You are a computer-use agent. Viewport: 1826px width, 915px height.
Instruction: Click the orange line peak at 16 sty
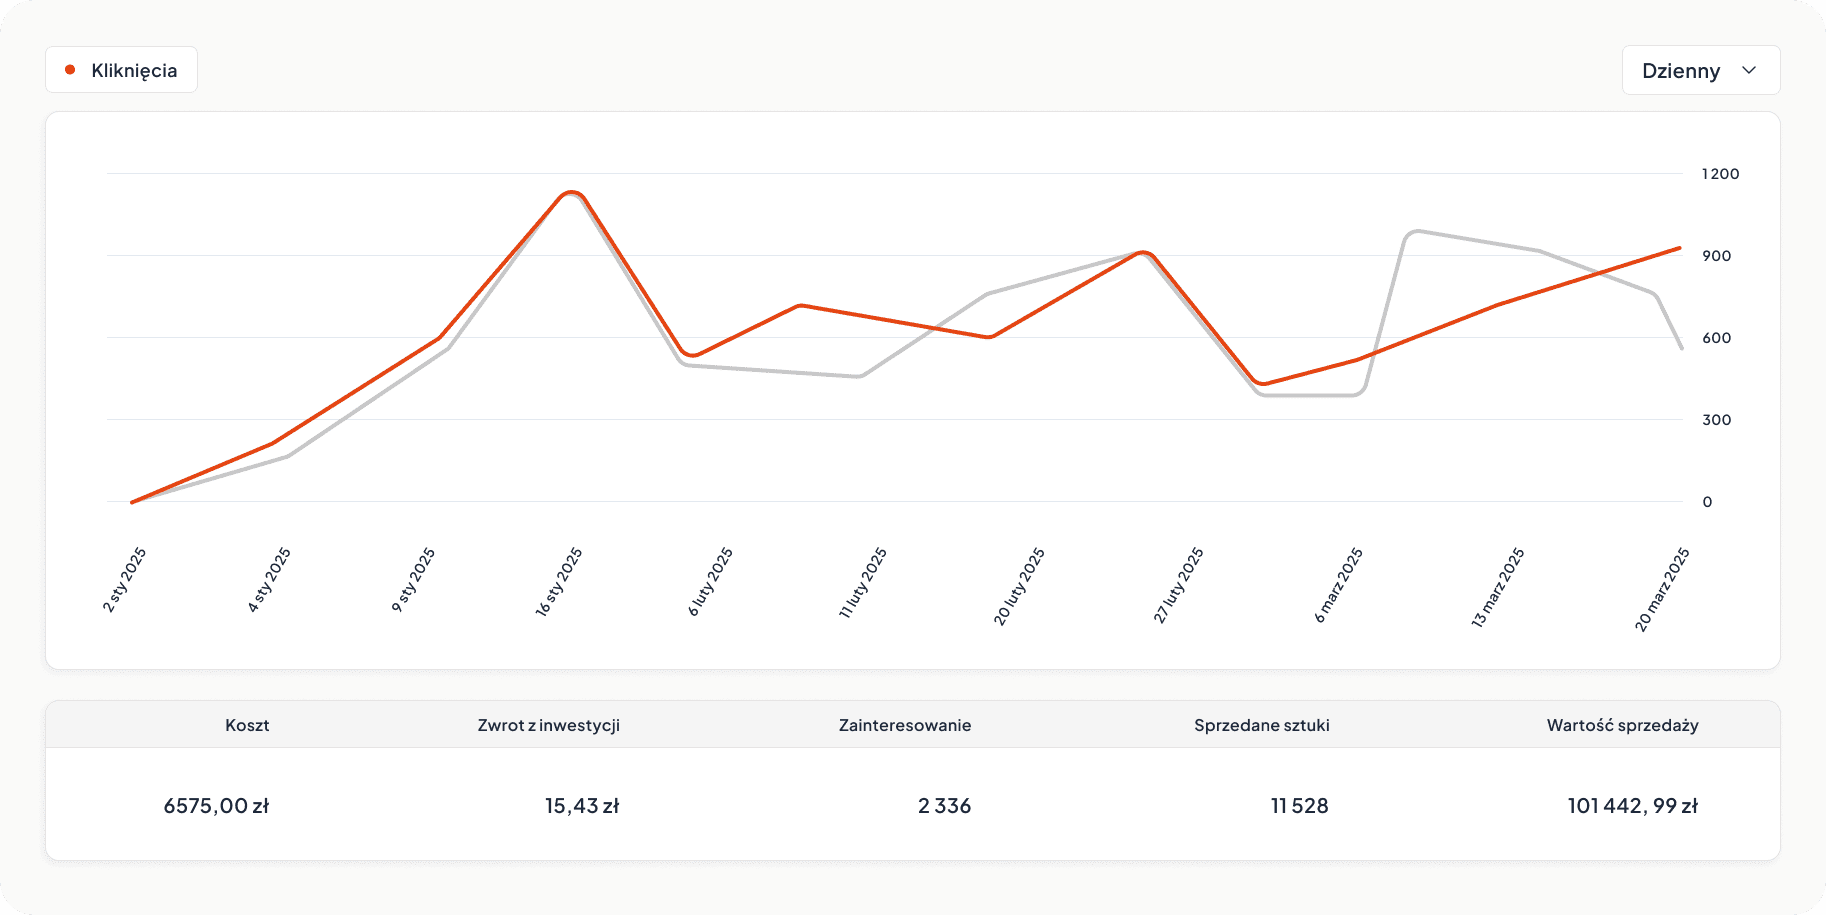tap(571, 192)
